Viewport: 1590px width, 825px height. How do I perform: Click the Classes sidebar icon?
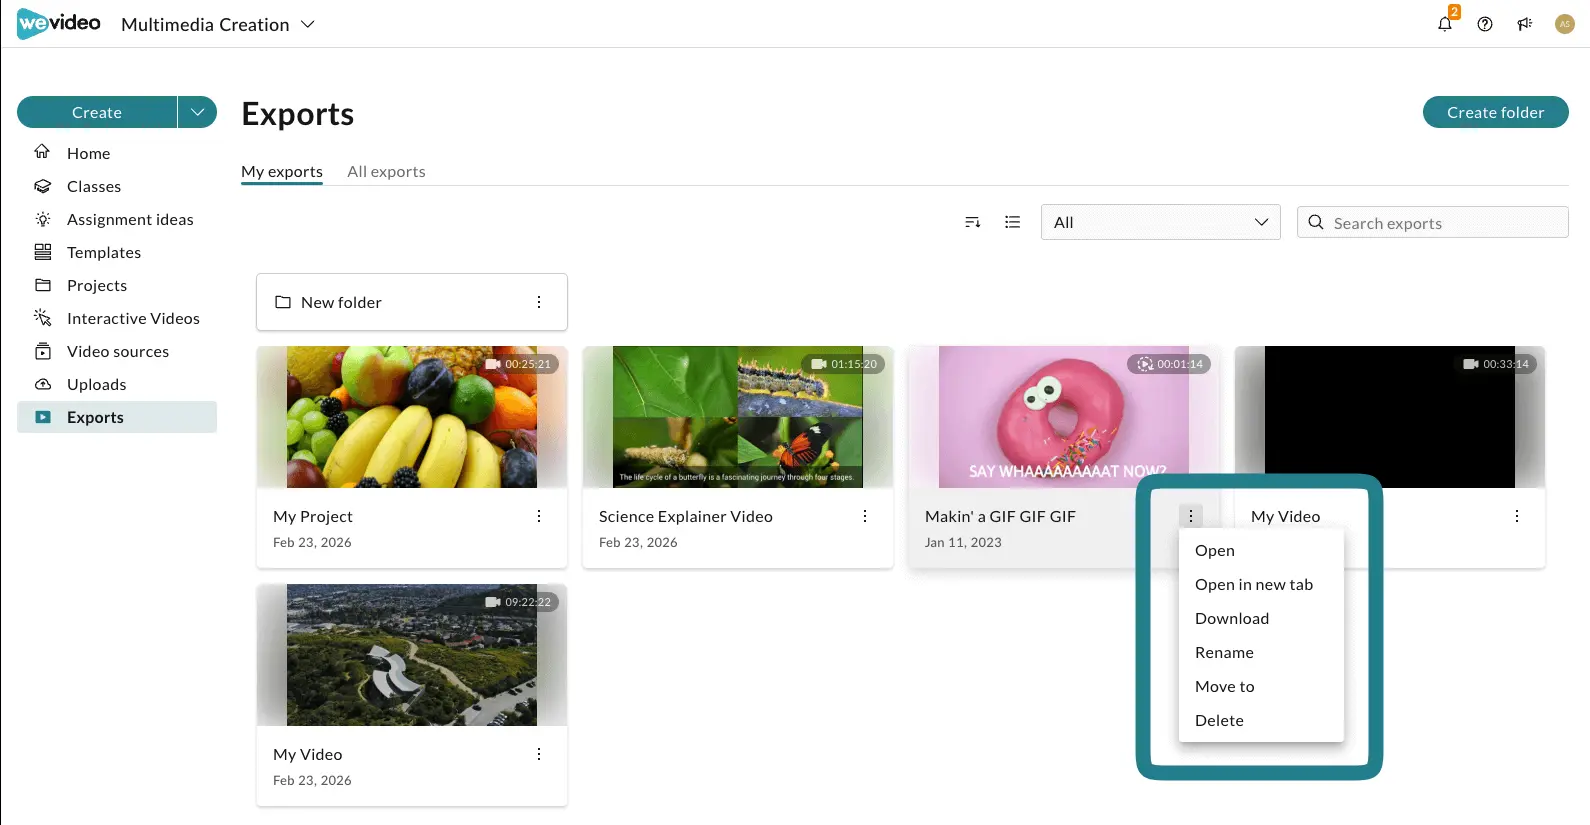click(42, 186)
